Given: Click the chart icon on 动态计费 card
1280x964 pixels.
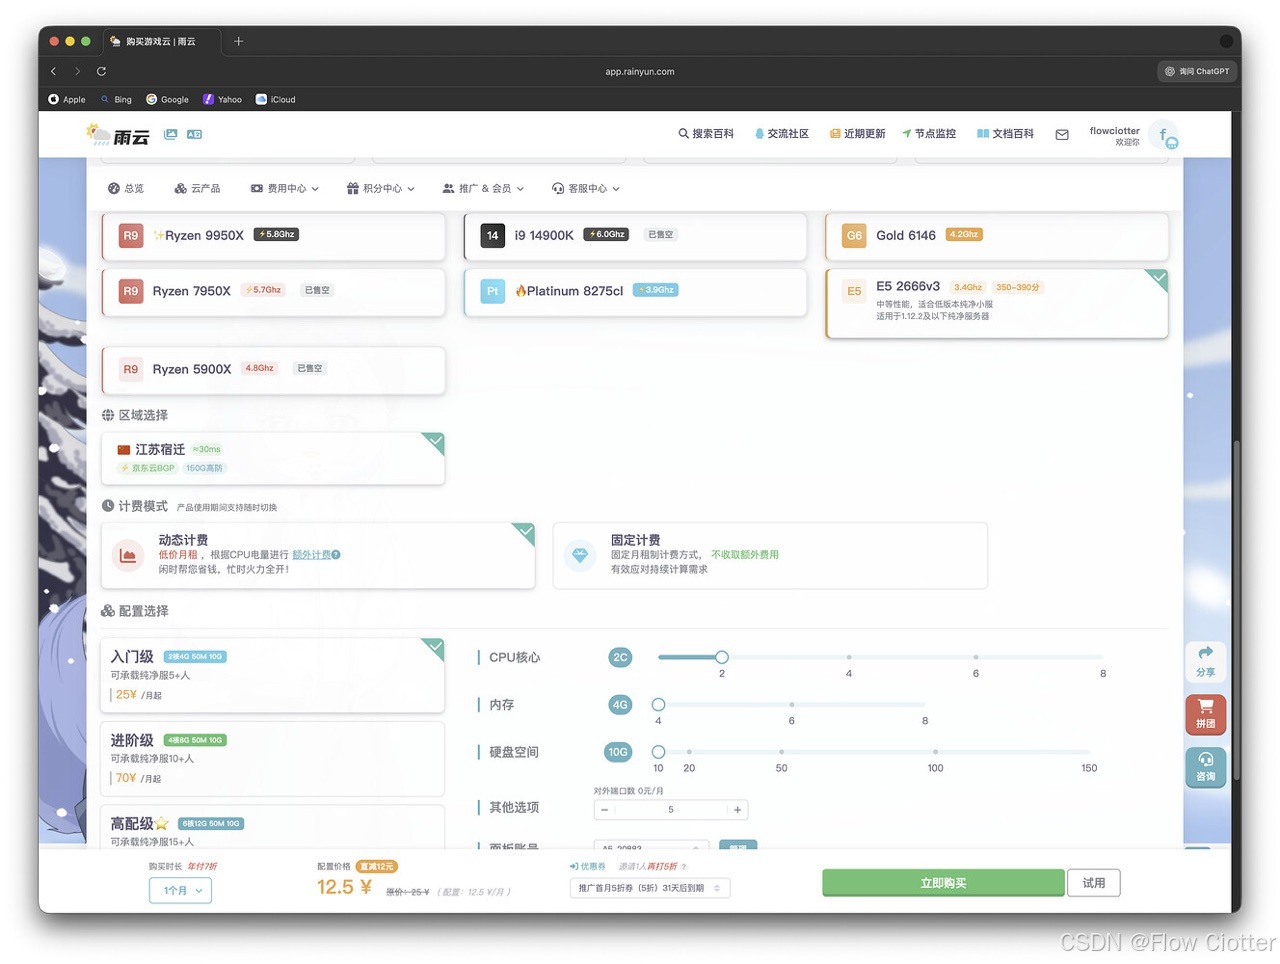Looking at the screenshot, I should click(128, 555).
